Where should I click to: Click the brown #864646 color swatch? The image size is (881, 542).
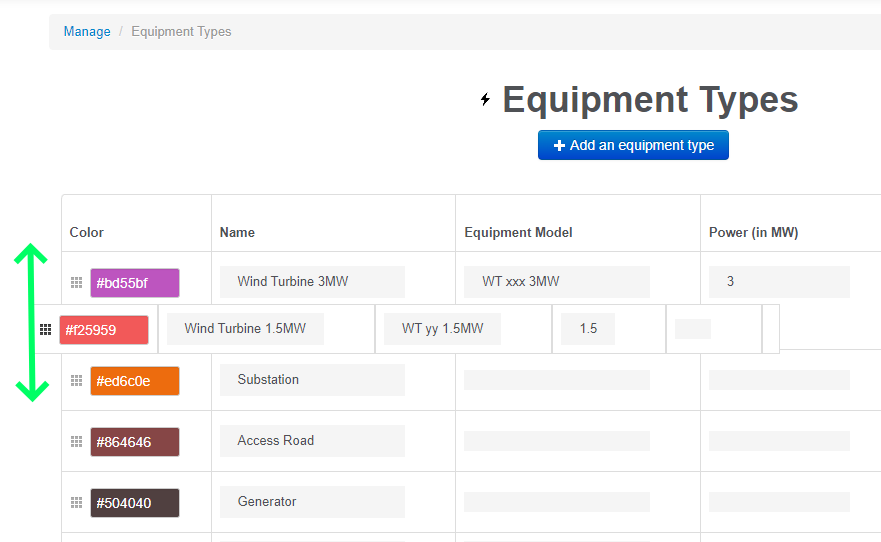click(134, 442)
